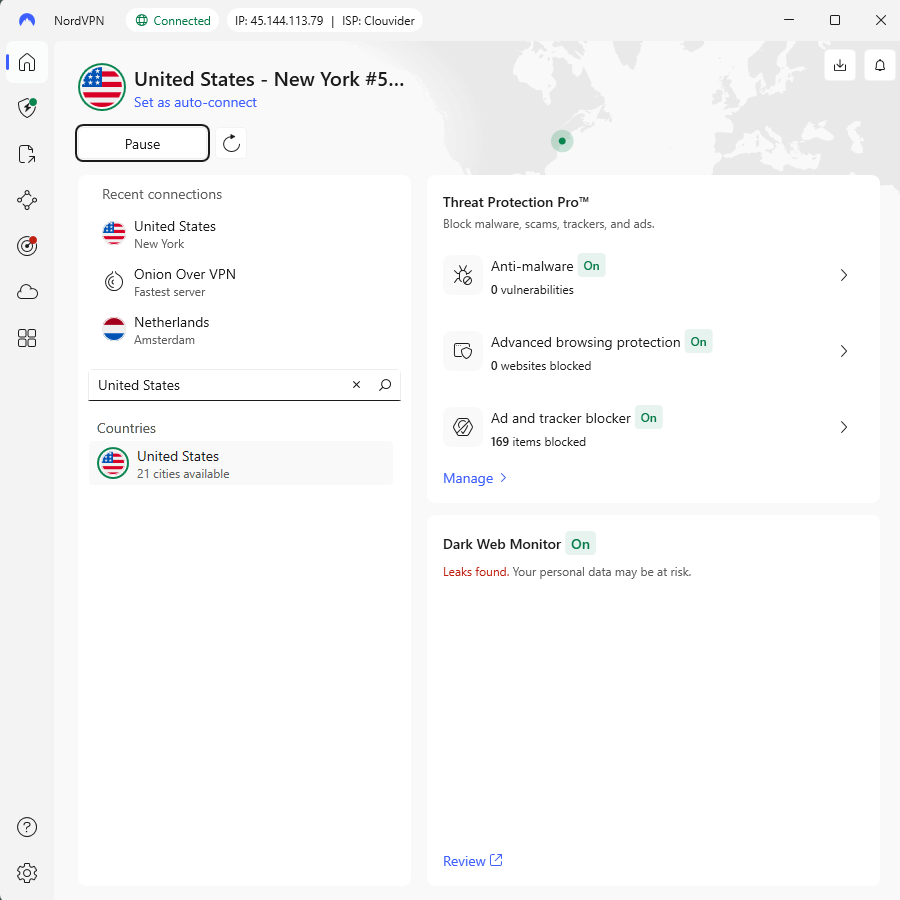This screenshot has width=900, height=900.
Task: Open the apps grid icon in the sidebar
Action: 26,338
